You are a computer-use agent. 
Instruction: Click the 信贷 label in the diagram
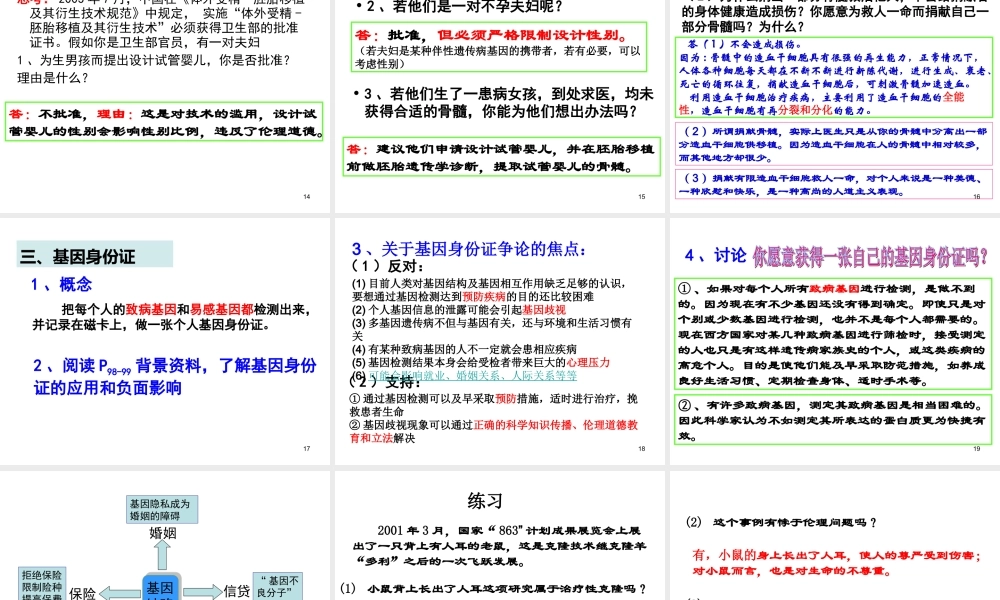(237, 592)
